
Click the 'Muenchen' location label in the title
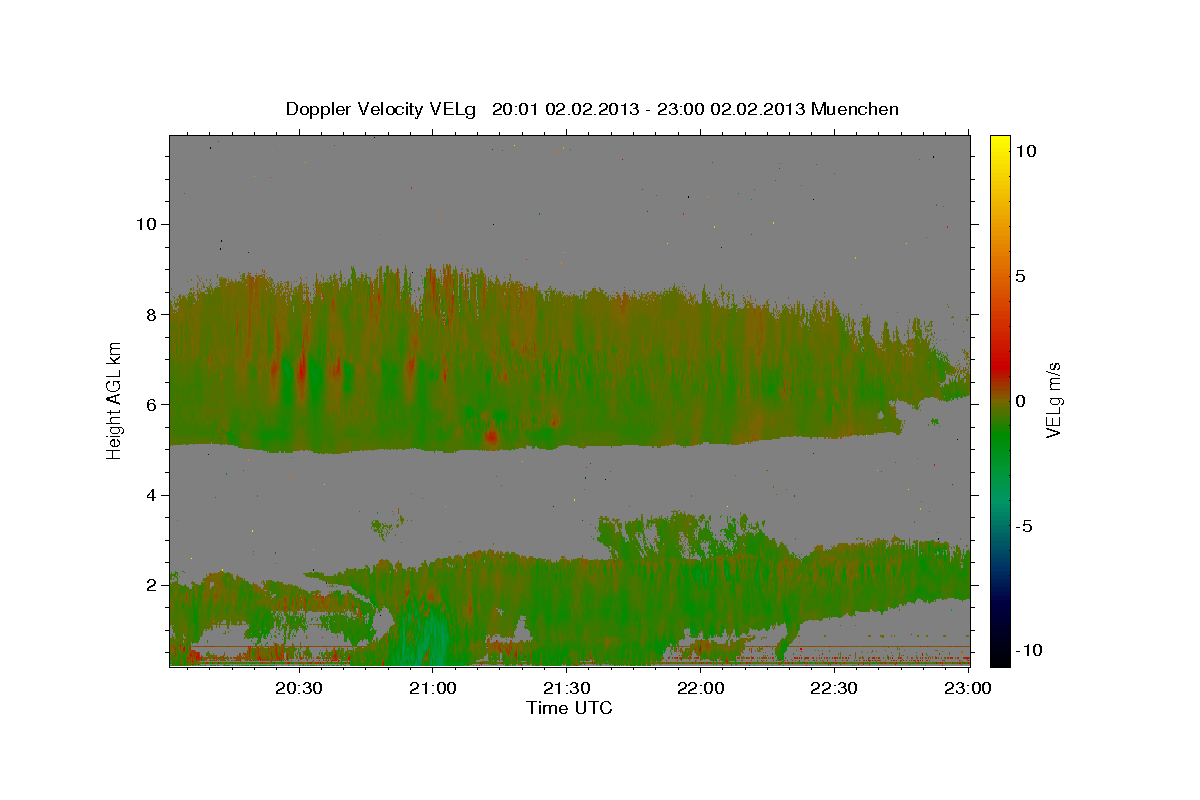point(855,109)
